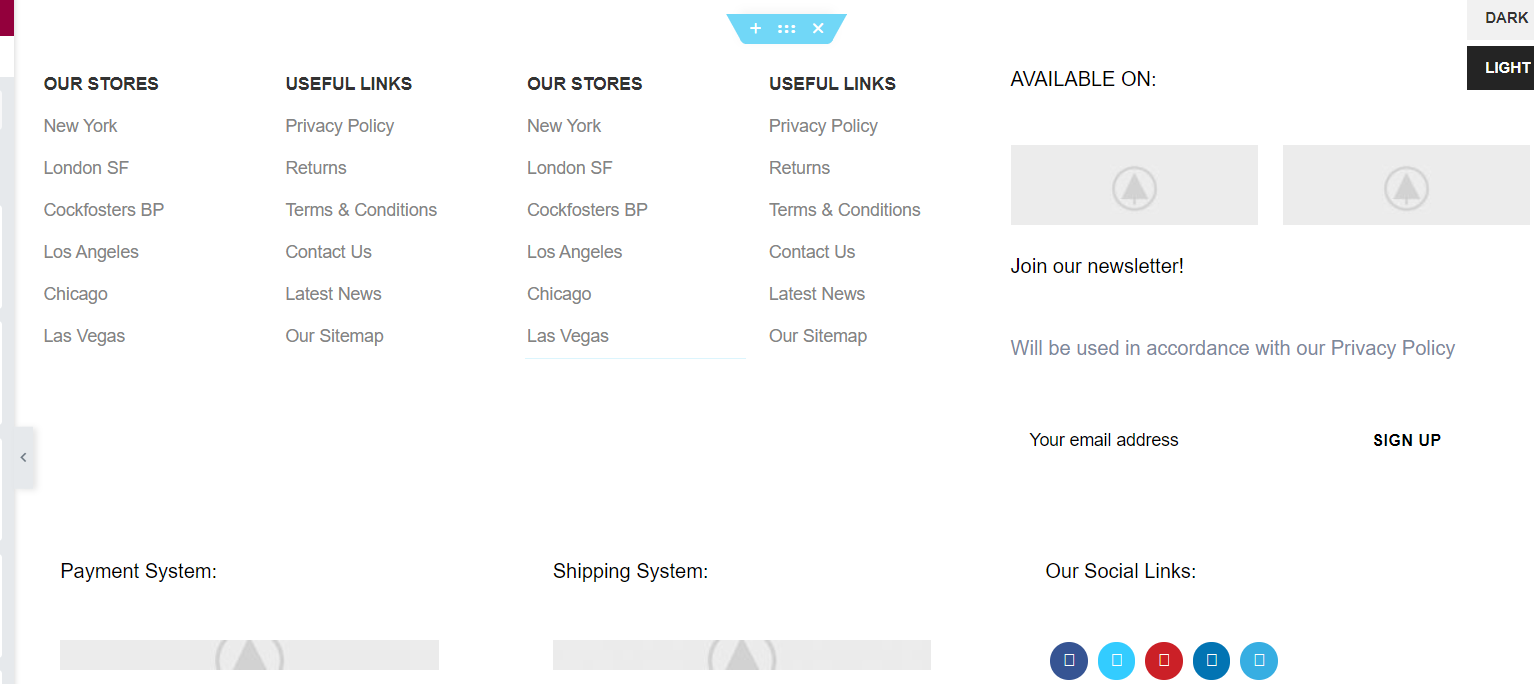Click the section drag handle dots icon
The height and width of the screenshot is (684, 1534).
pyautogui.click(x=787, y=29)
